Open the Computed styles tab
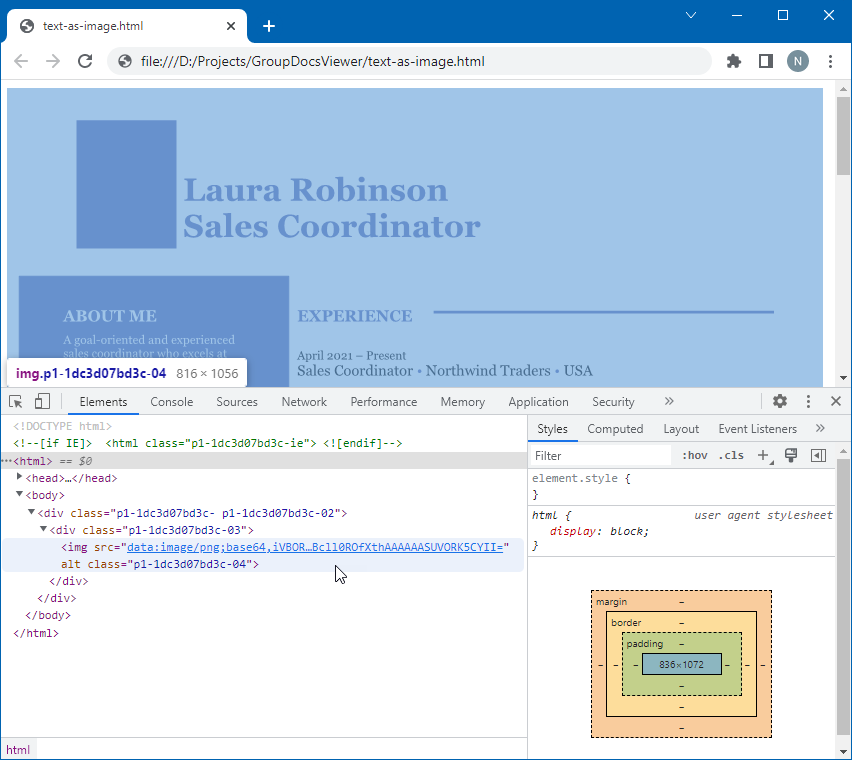The height and width of the screenshot is (760, 852). [x=615, y=429]
